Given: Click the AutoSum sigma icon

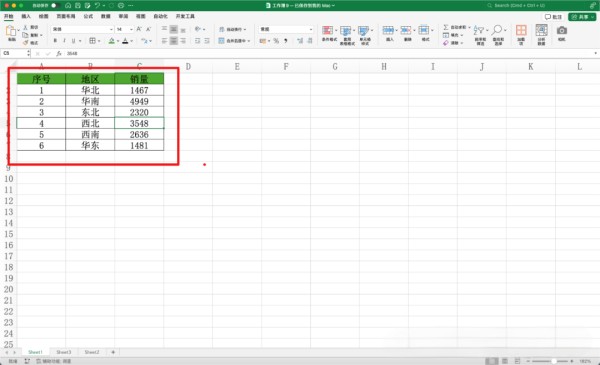Looking at the screenshot, I should point(446,27).
